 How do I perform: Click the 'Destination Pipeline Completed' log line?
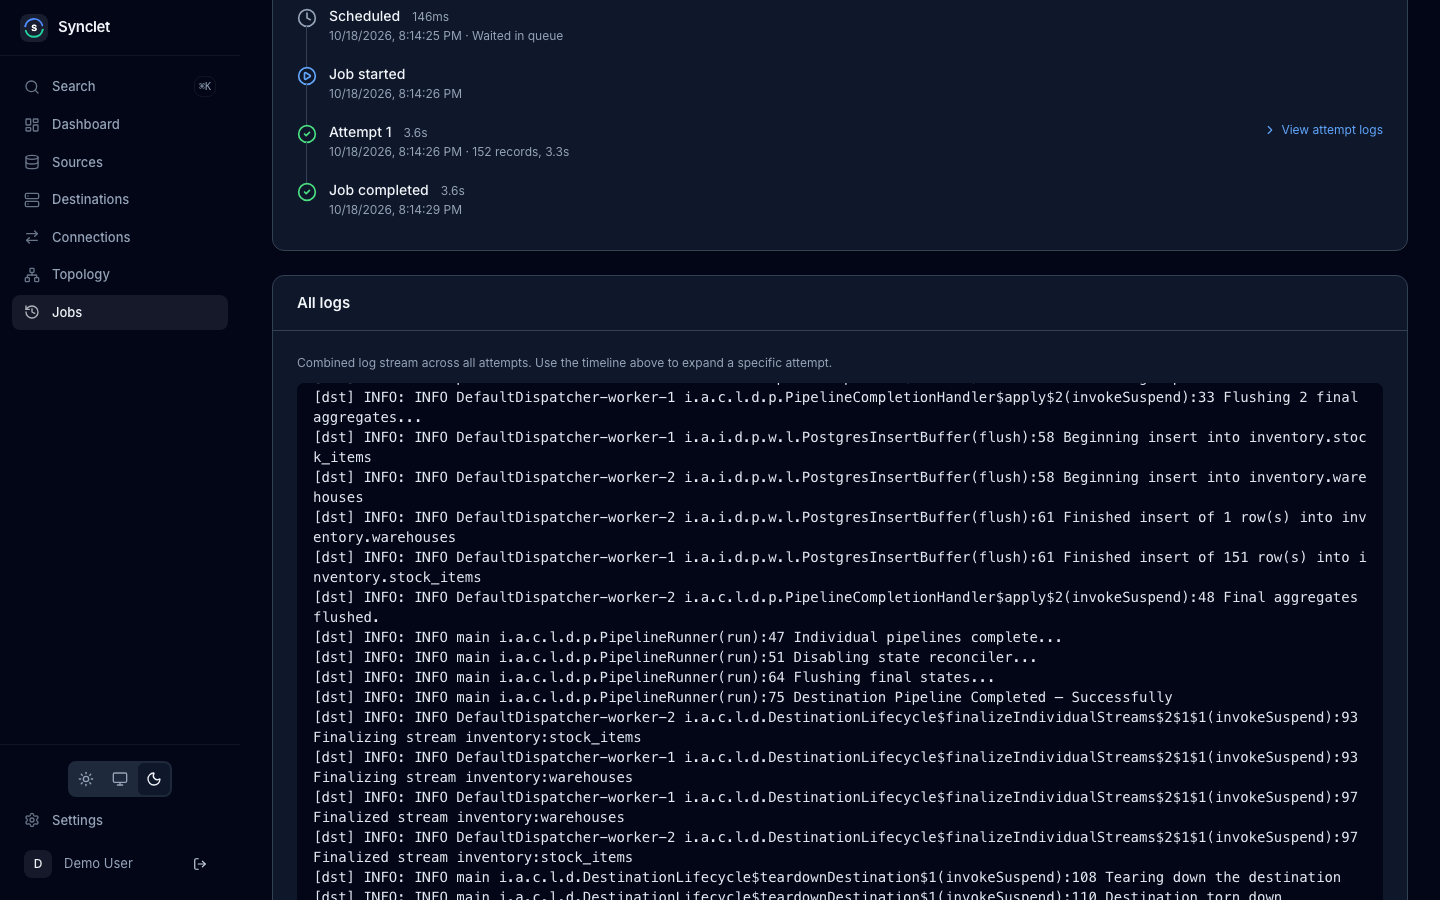pyautogui.click(x=743, y=697)
